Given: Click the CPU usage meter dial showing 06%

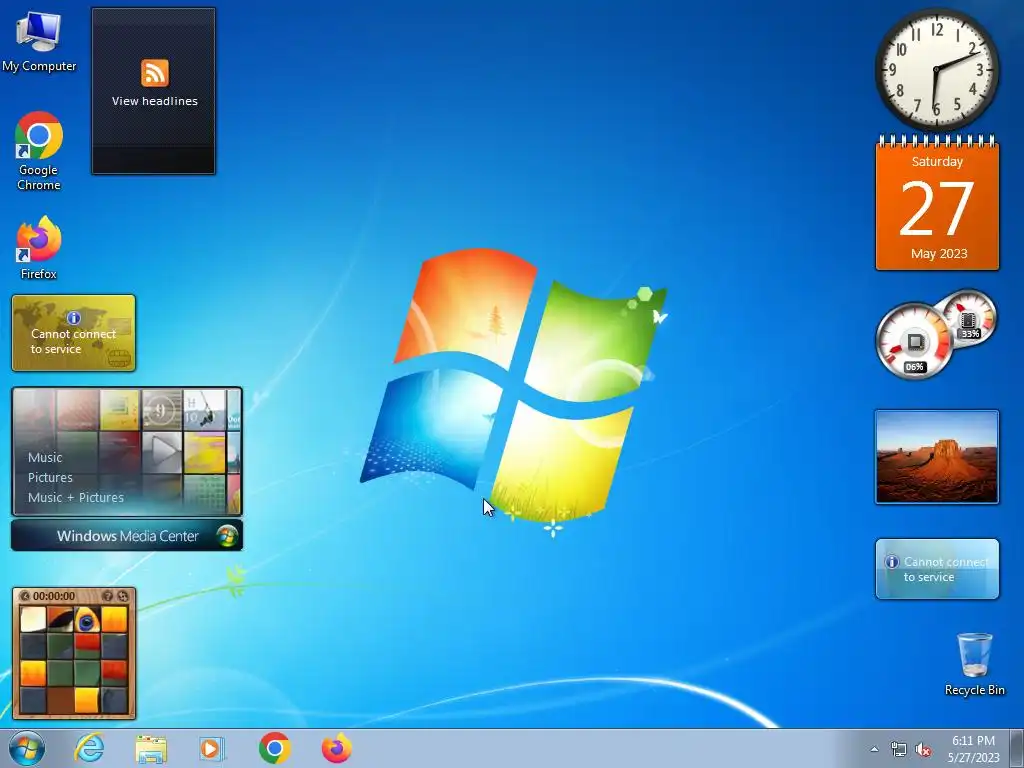Looking at the screenshot, I should click(914, 341).
